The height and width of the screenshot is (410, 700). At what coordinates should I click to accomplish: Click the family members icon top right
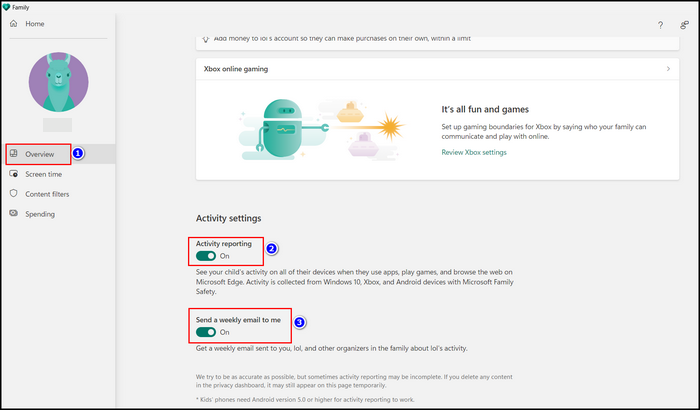pyautogui.click(x=684, y=25)
